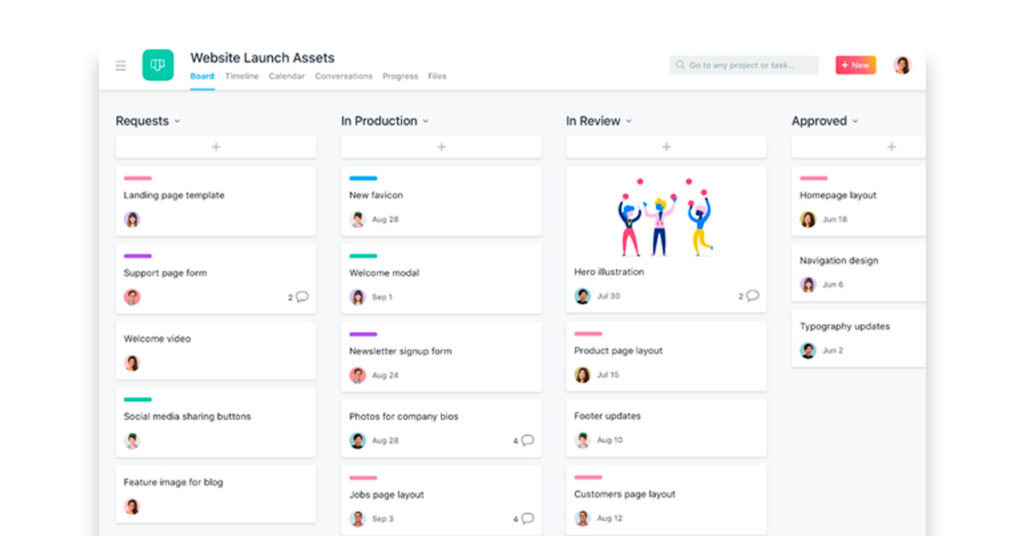Open comments on Support page form card
1024x536 pixels.
[298, 297]
